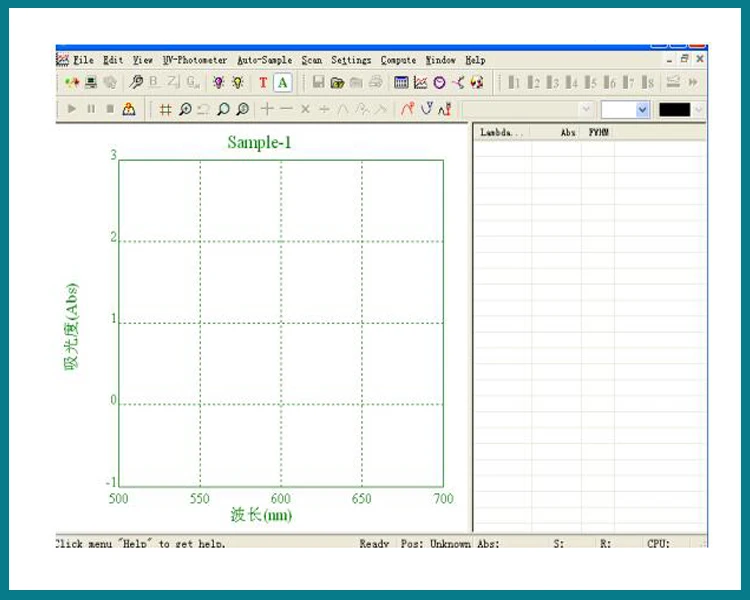
Task: Select cell position 6 button
Action: (610, 82)
